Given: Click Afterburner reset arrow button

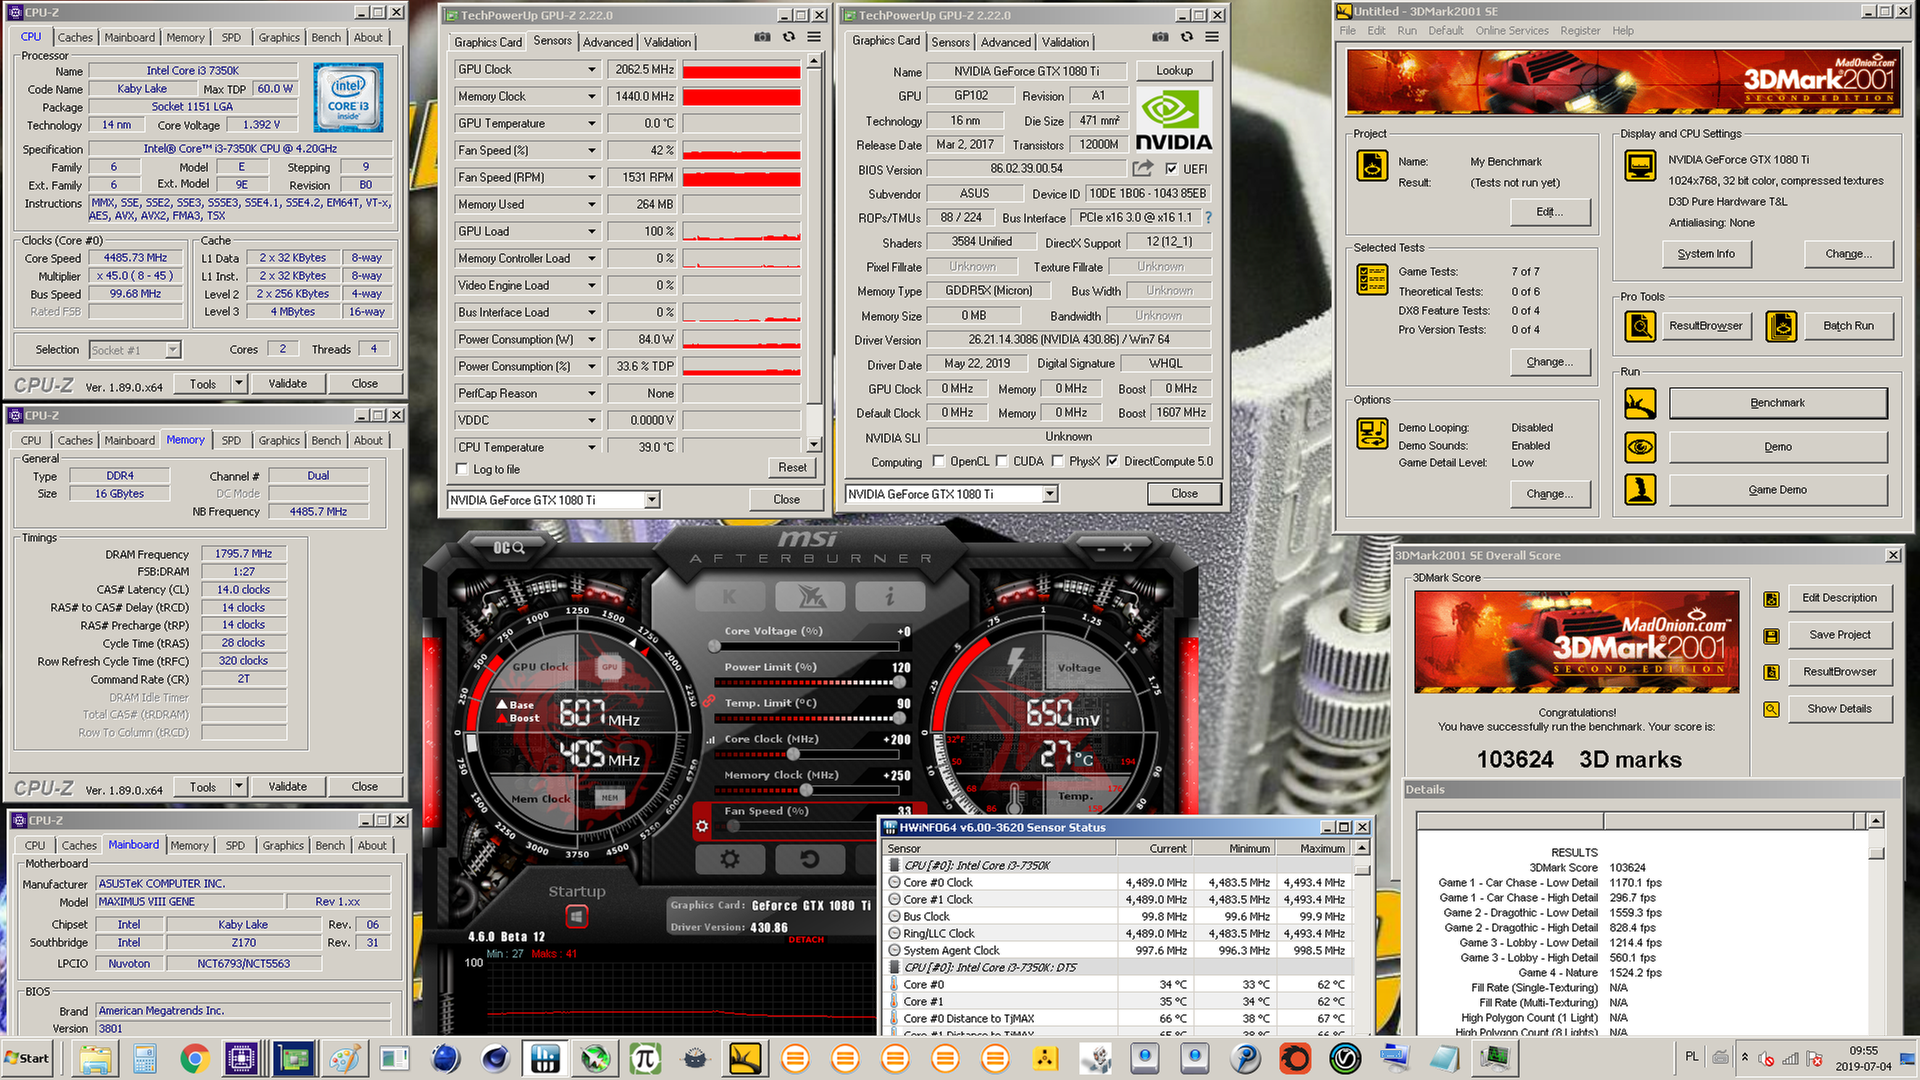Looking at the screenshot, I should point(810,859).
